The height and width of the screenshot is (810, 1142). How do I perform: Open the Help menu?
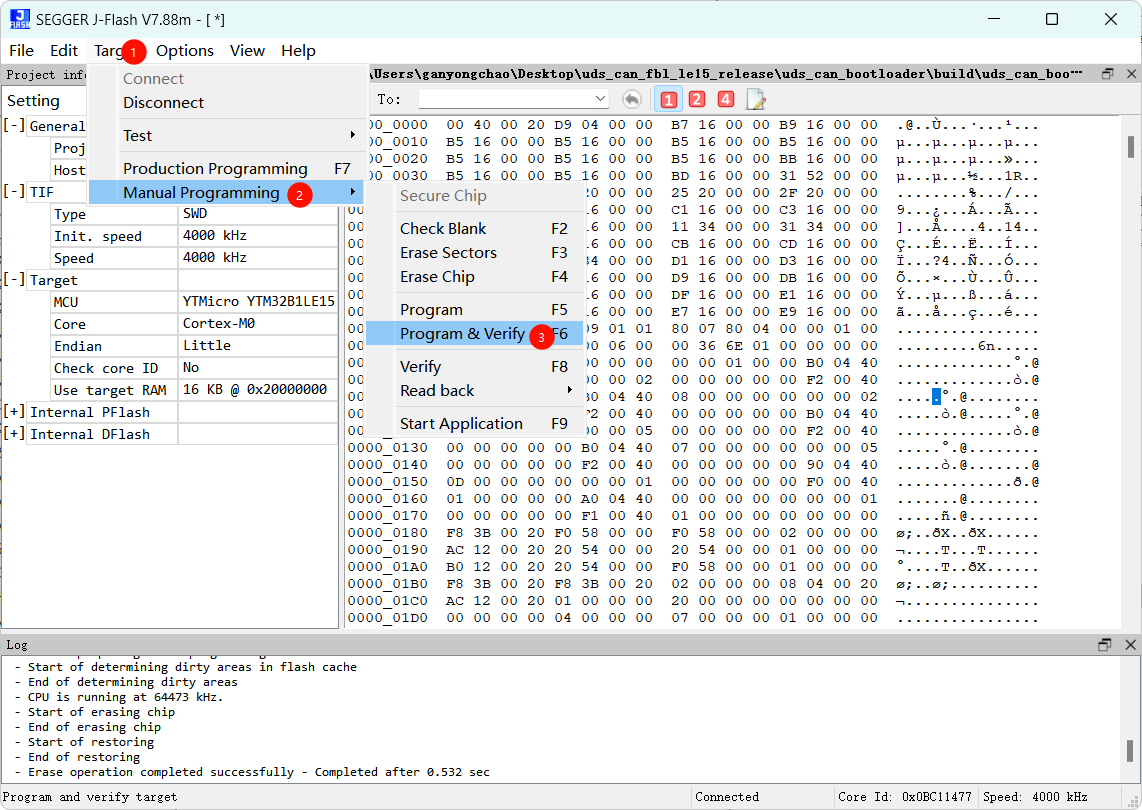pos(299,51)
